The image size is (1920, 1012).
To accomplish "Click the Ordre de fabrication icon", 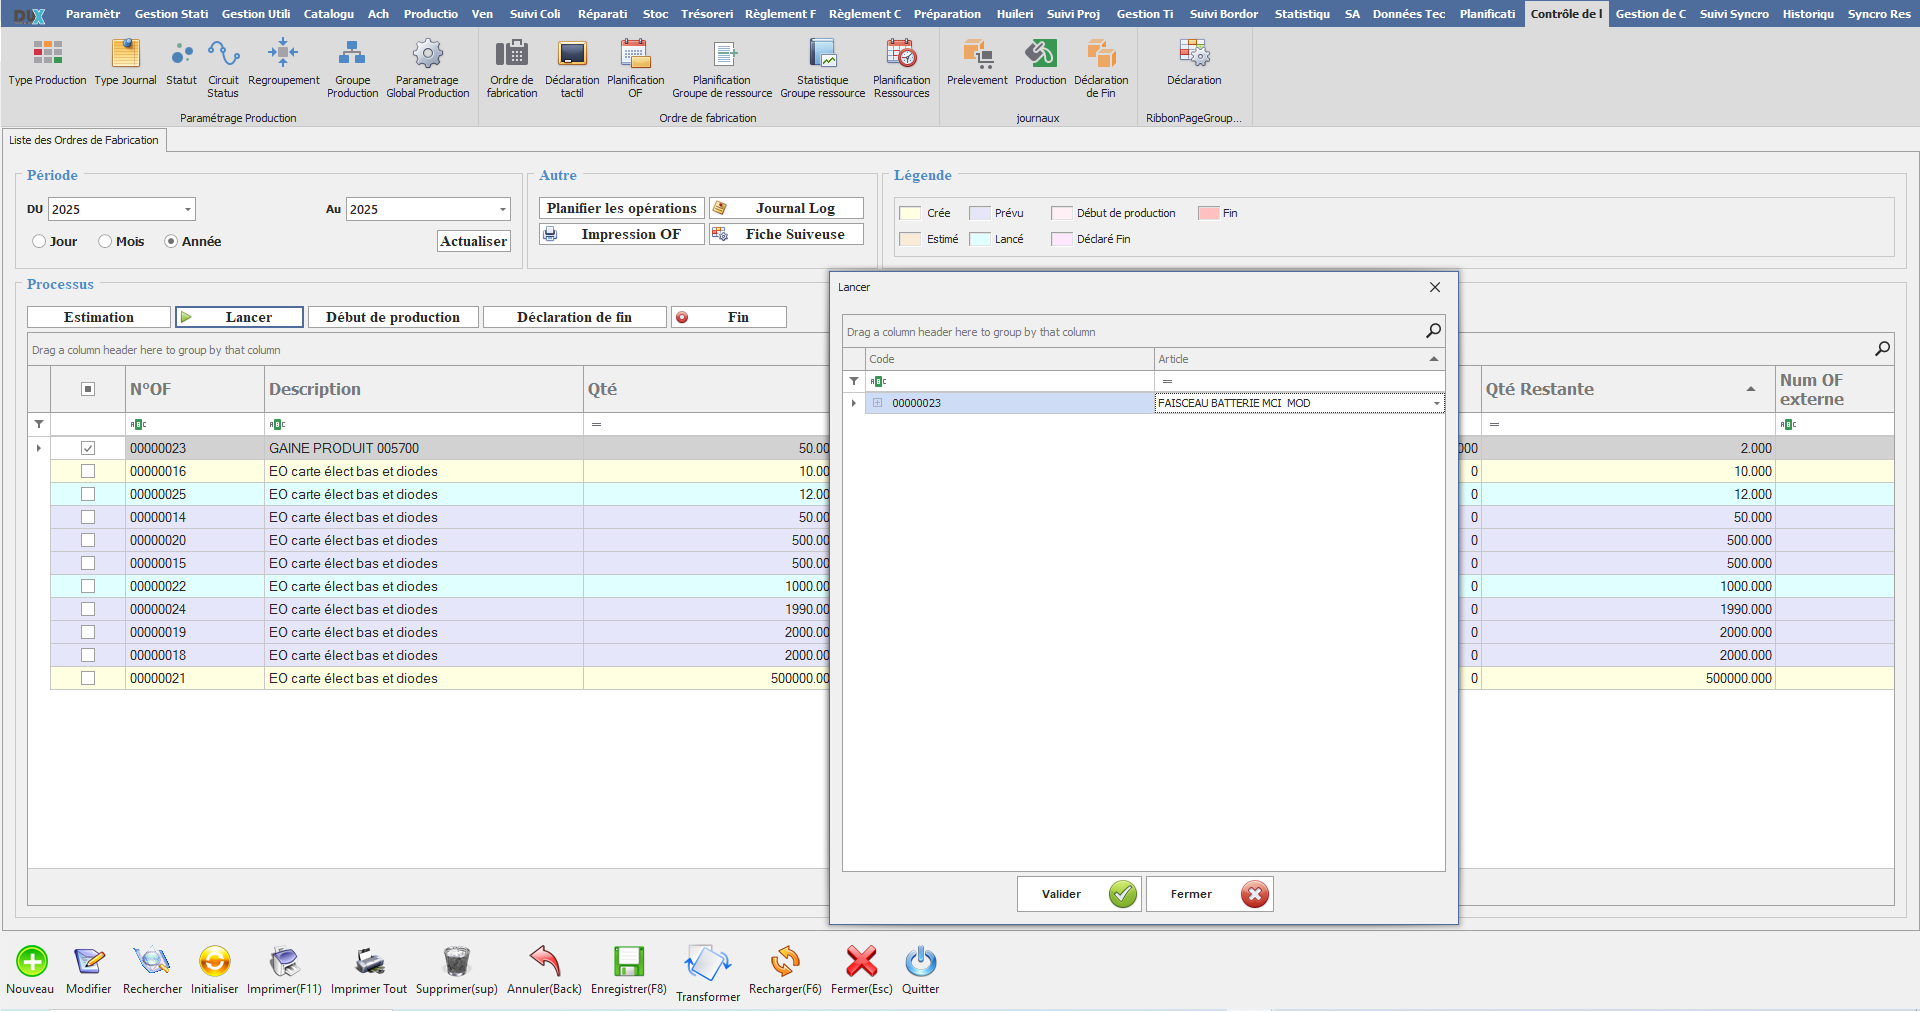I will pyautogui.click(x=511, y=55).
